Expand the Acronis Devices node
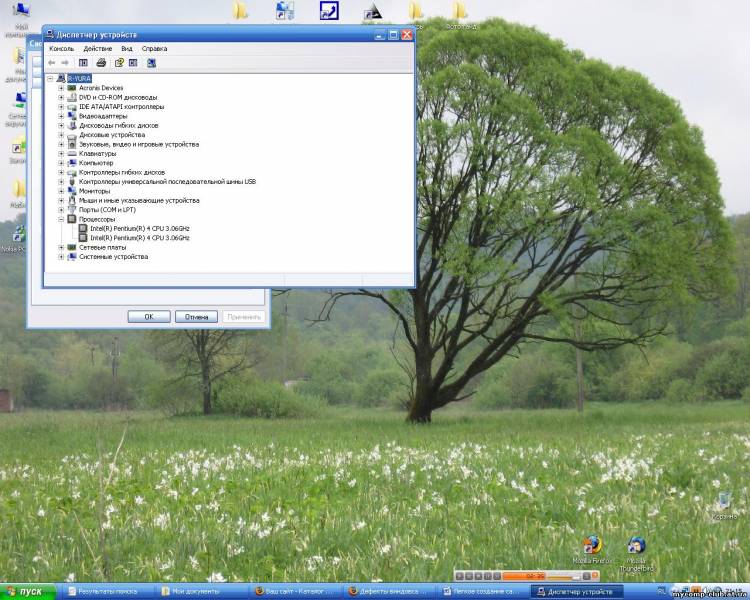This screenshot has height=600, width=750. point(61,88)
